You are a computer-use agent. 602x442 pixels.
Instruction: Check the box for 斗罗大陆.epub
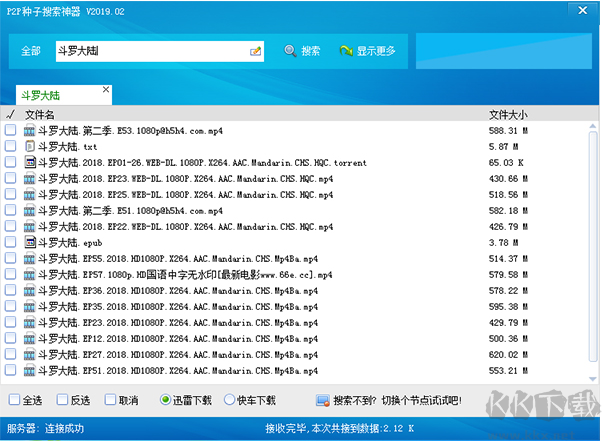pyautogui.click(x=10, y=242)
